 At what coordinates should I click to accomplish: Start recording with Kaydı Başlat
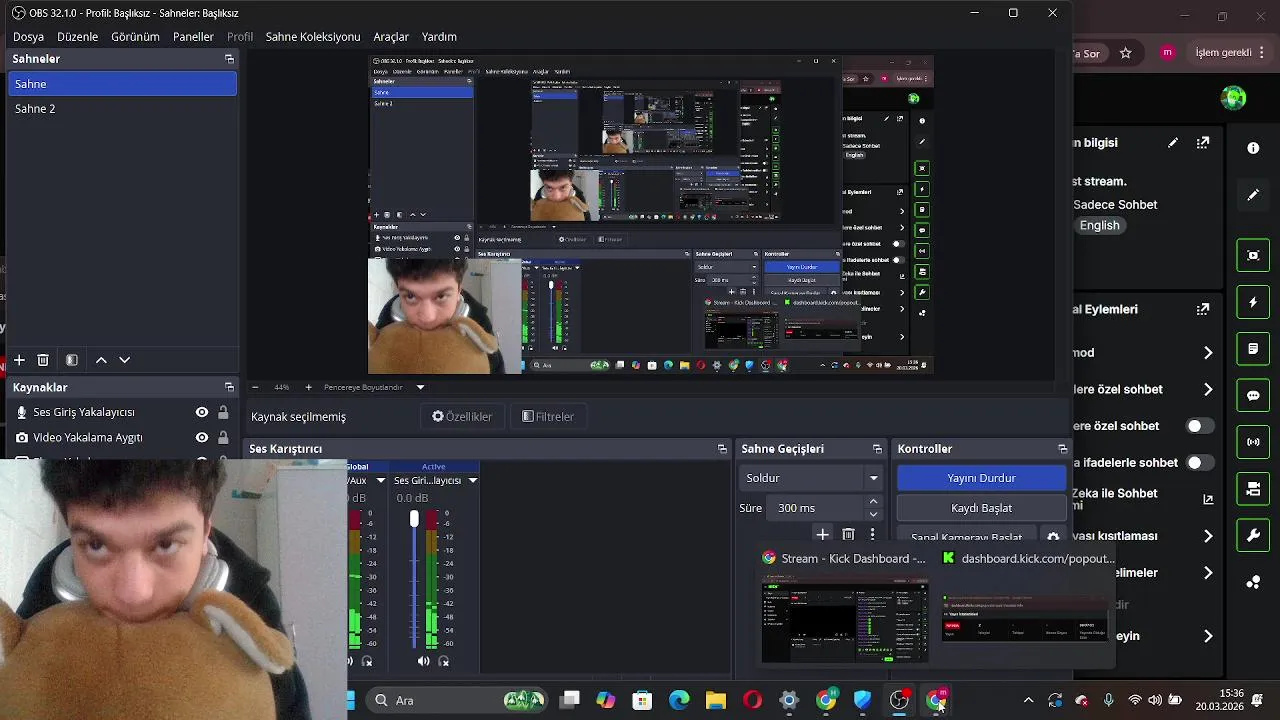tap(981, 508)
